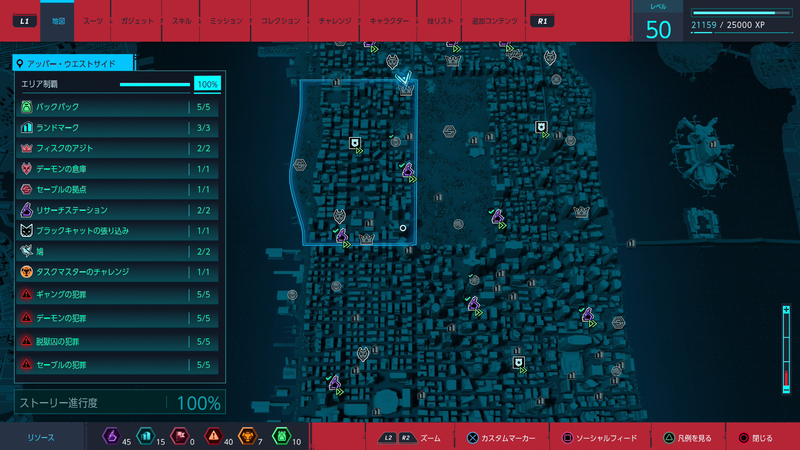The width and height of the screenshot is (800, 450).
Task: Click the アッパー・ウエストサイド location pin icon
Action: click(19, 63)
